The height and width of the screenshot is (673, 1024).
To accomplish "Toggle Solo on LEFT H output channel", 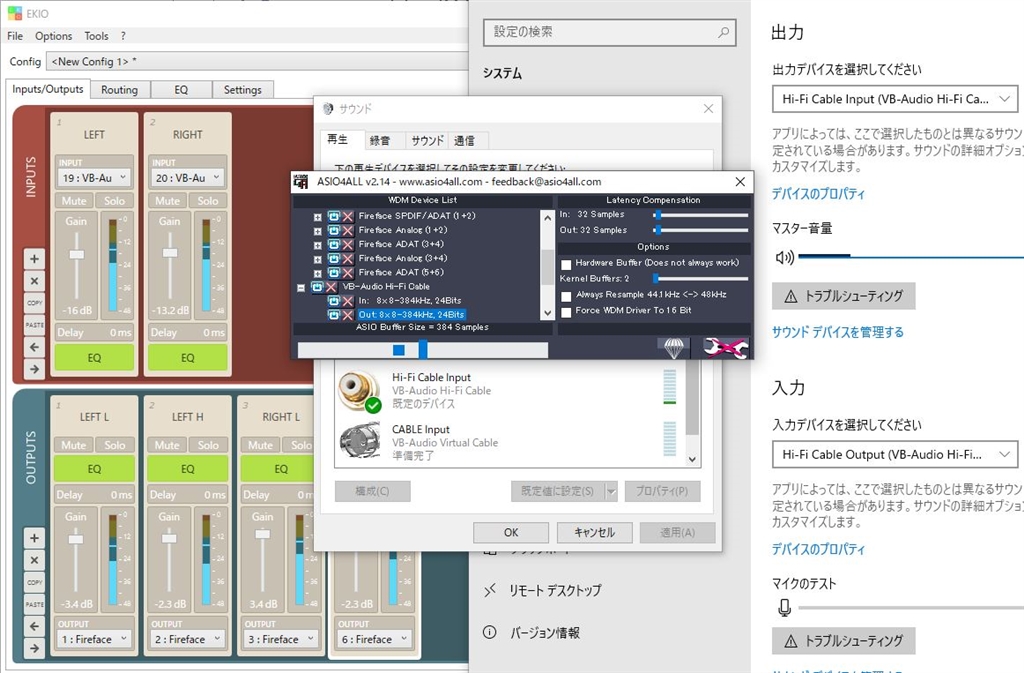I will (208, 445).
